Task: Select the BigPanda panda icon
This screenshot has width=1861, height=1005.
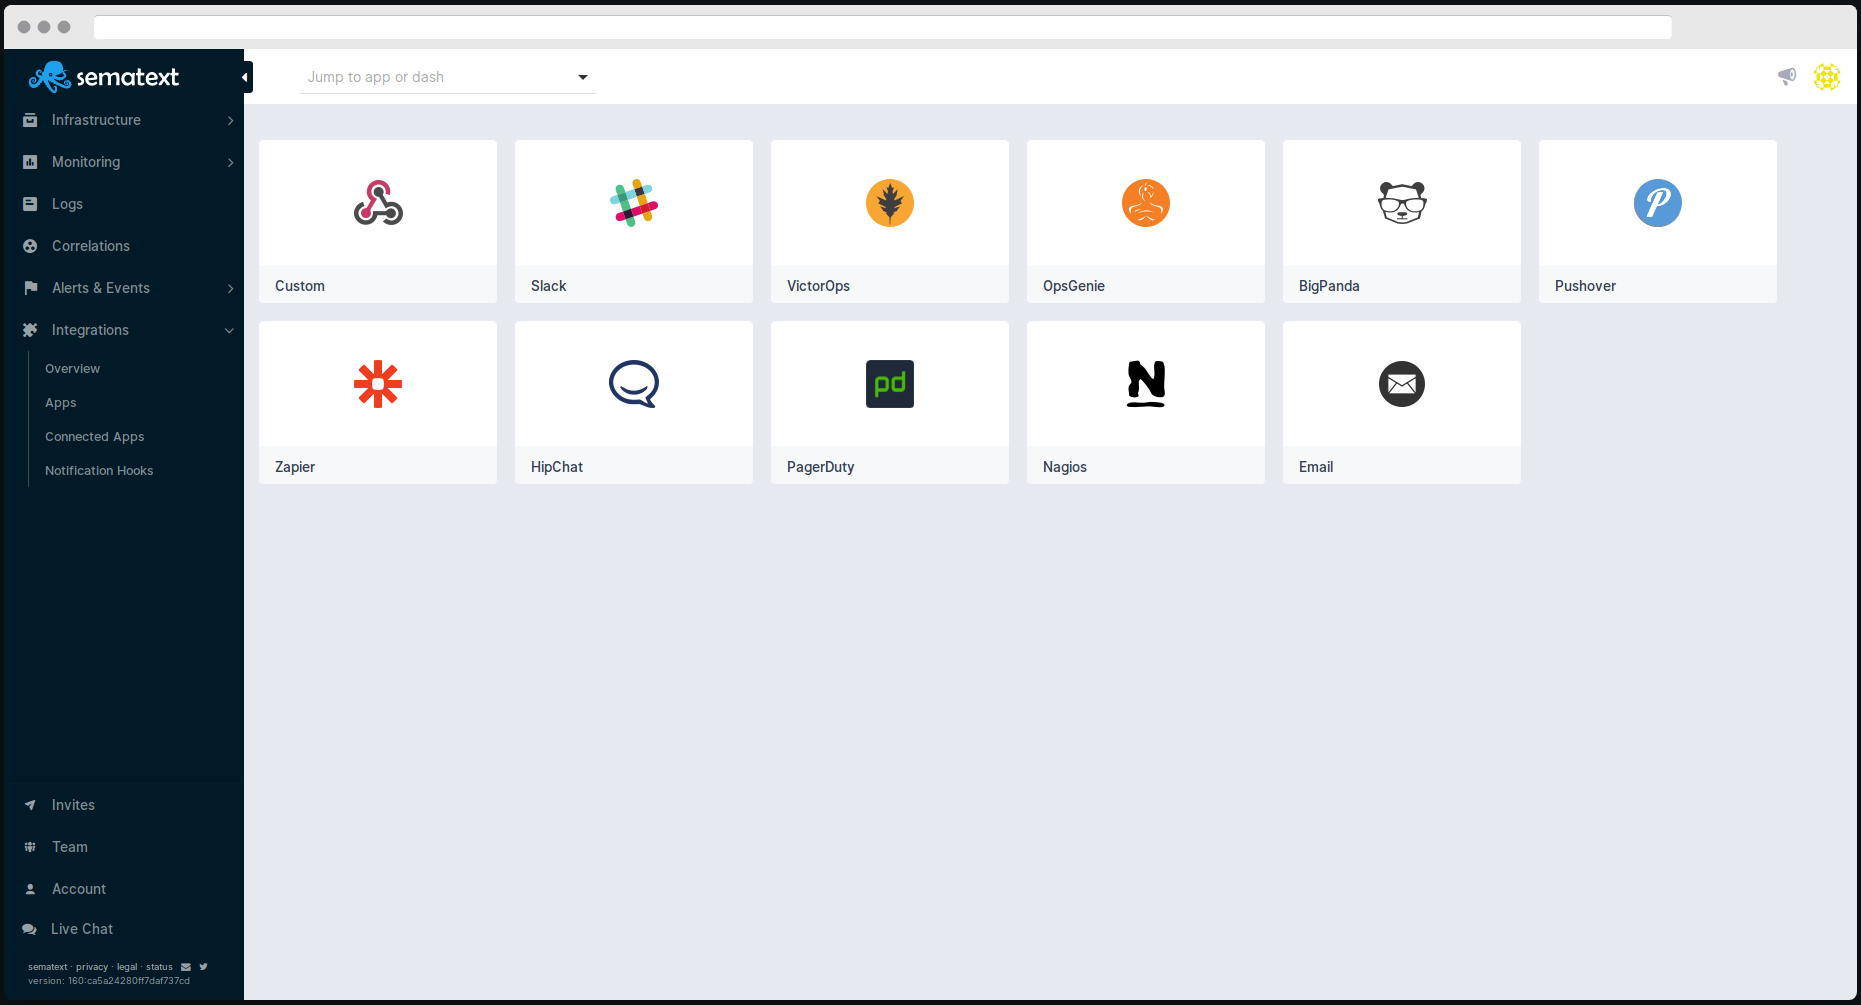Action: 1402,203
